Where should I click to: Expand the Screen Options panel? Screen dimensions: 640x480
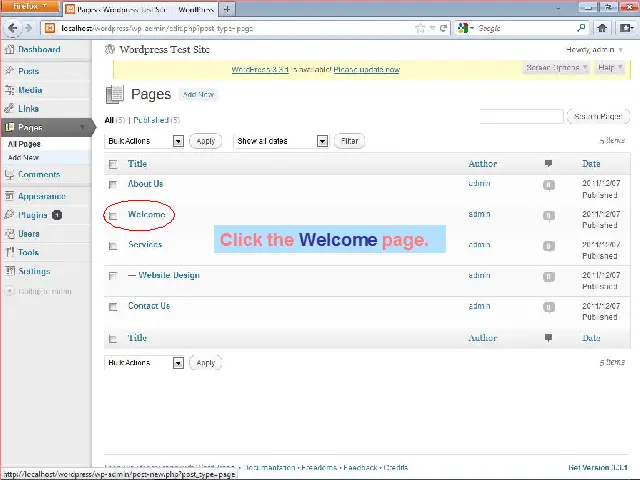tap(556, 67)
